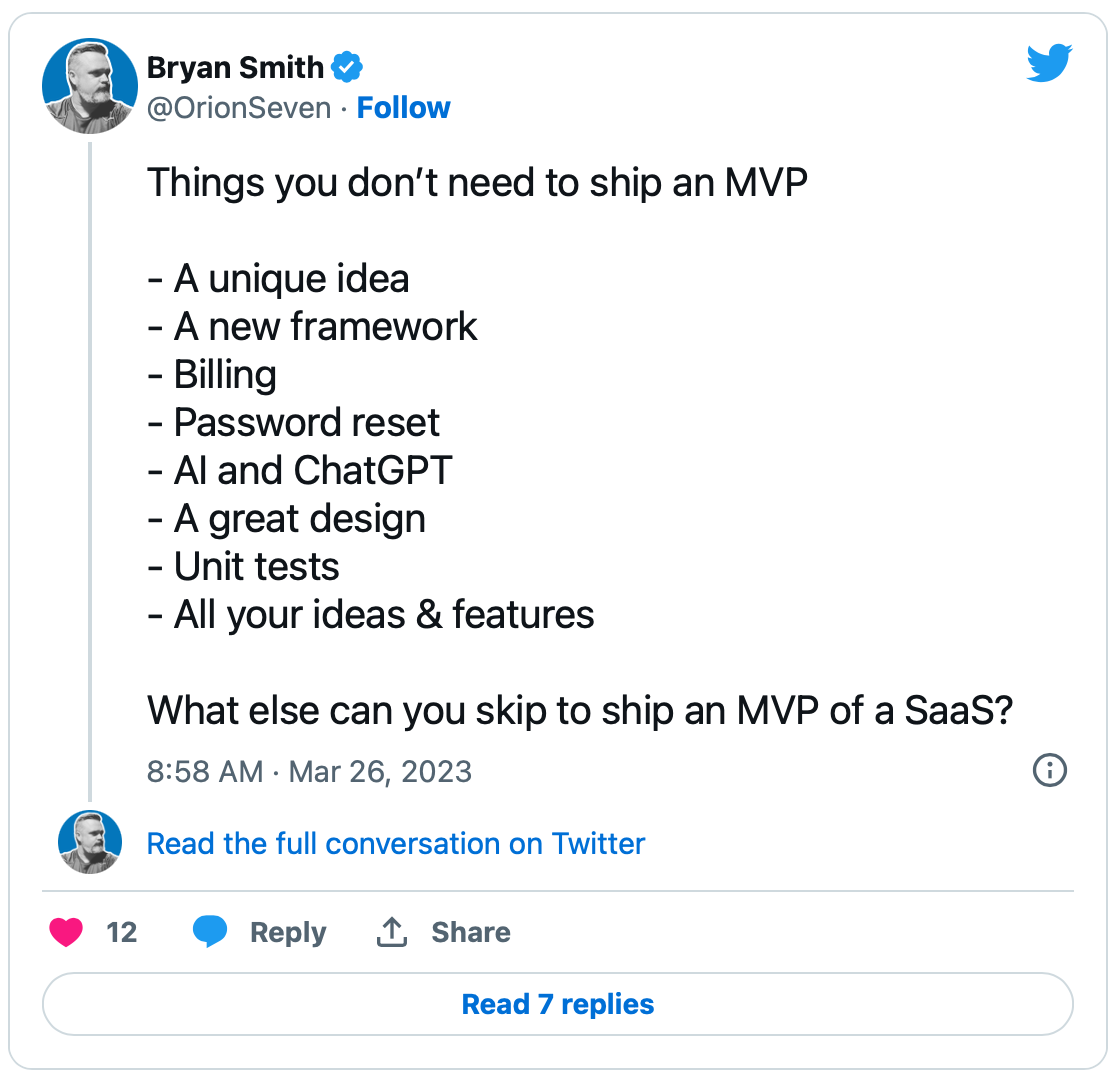Click the Share text label
1120x1084 pixels.
pyautogui.click(x=471, y=933)
